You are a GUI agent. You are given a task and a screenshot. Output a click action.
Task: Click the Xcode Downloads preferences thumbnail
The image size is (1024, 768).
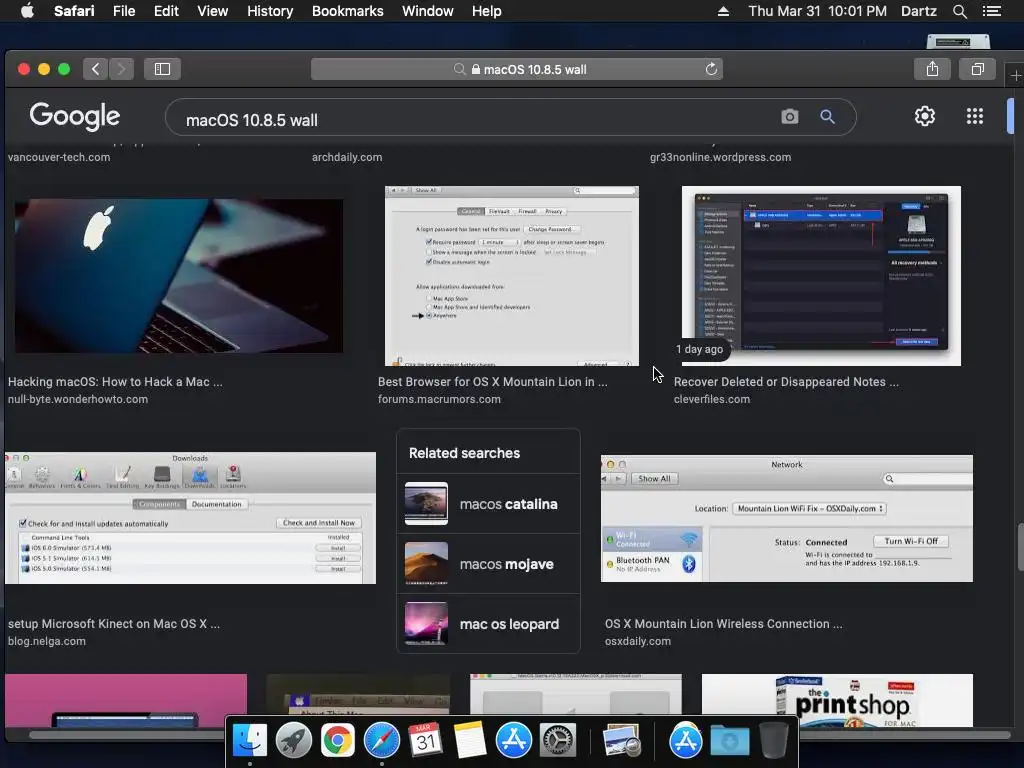coord(190,518)
